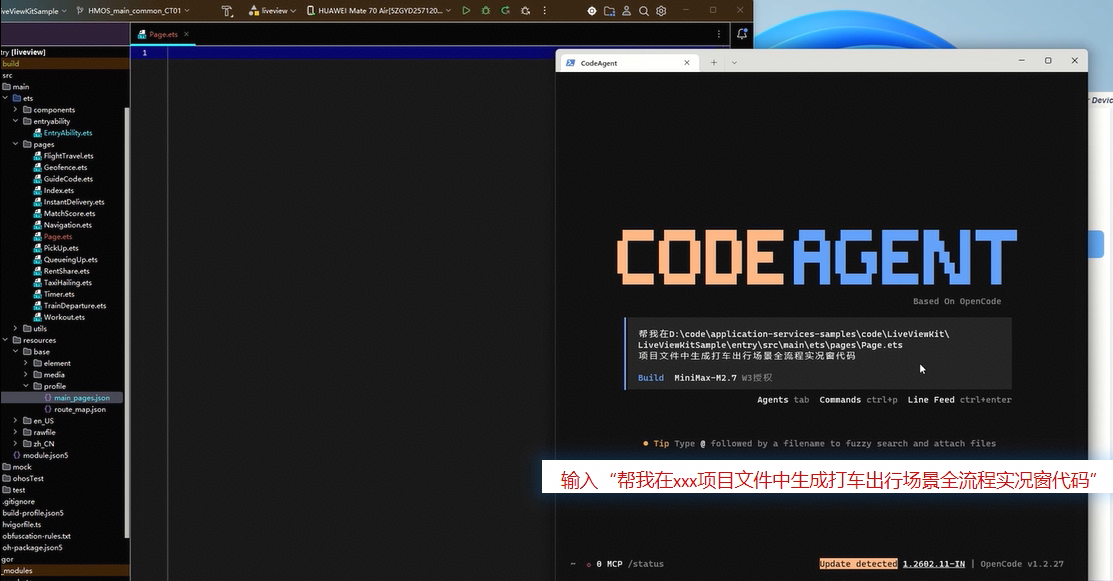The width and height of the screenshot is (1113, 581).
Task: Open the notifications bell
Action: click(742, 33)
